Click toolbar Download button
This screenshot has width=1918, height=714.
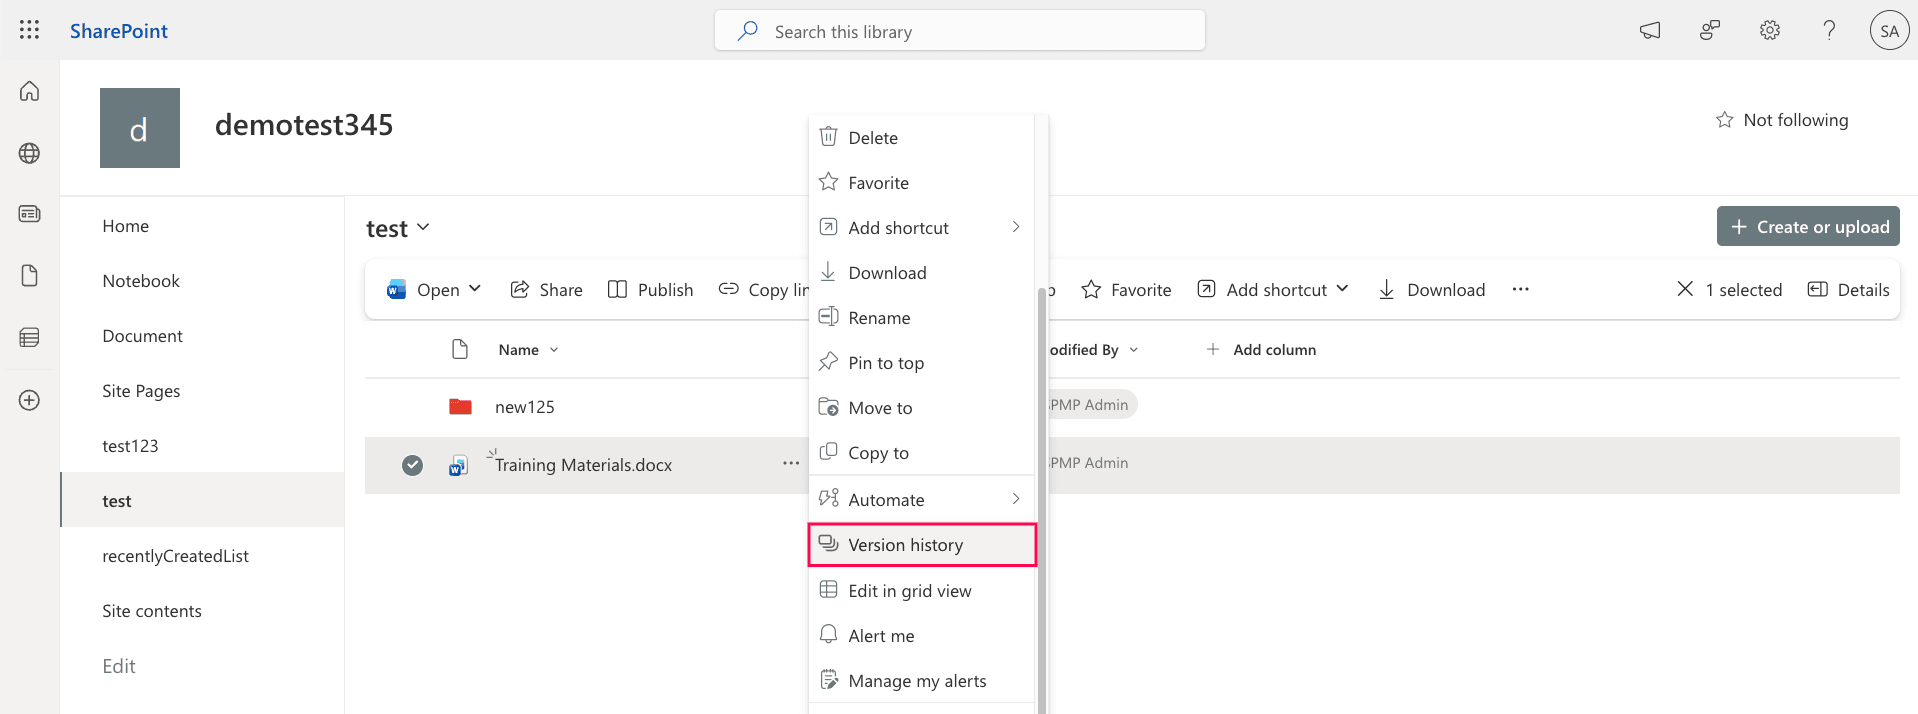(1431, 290)
